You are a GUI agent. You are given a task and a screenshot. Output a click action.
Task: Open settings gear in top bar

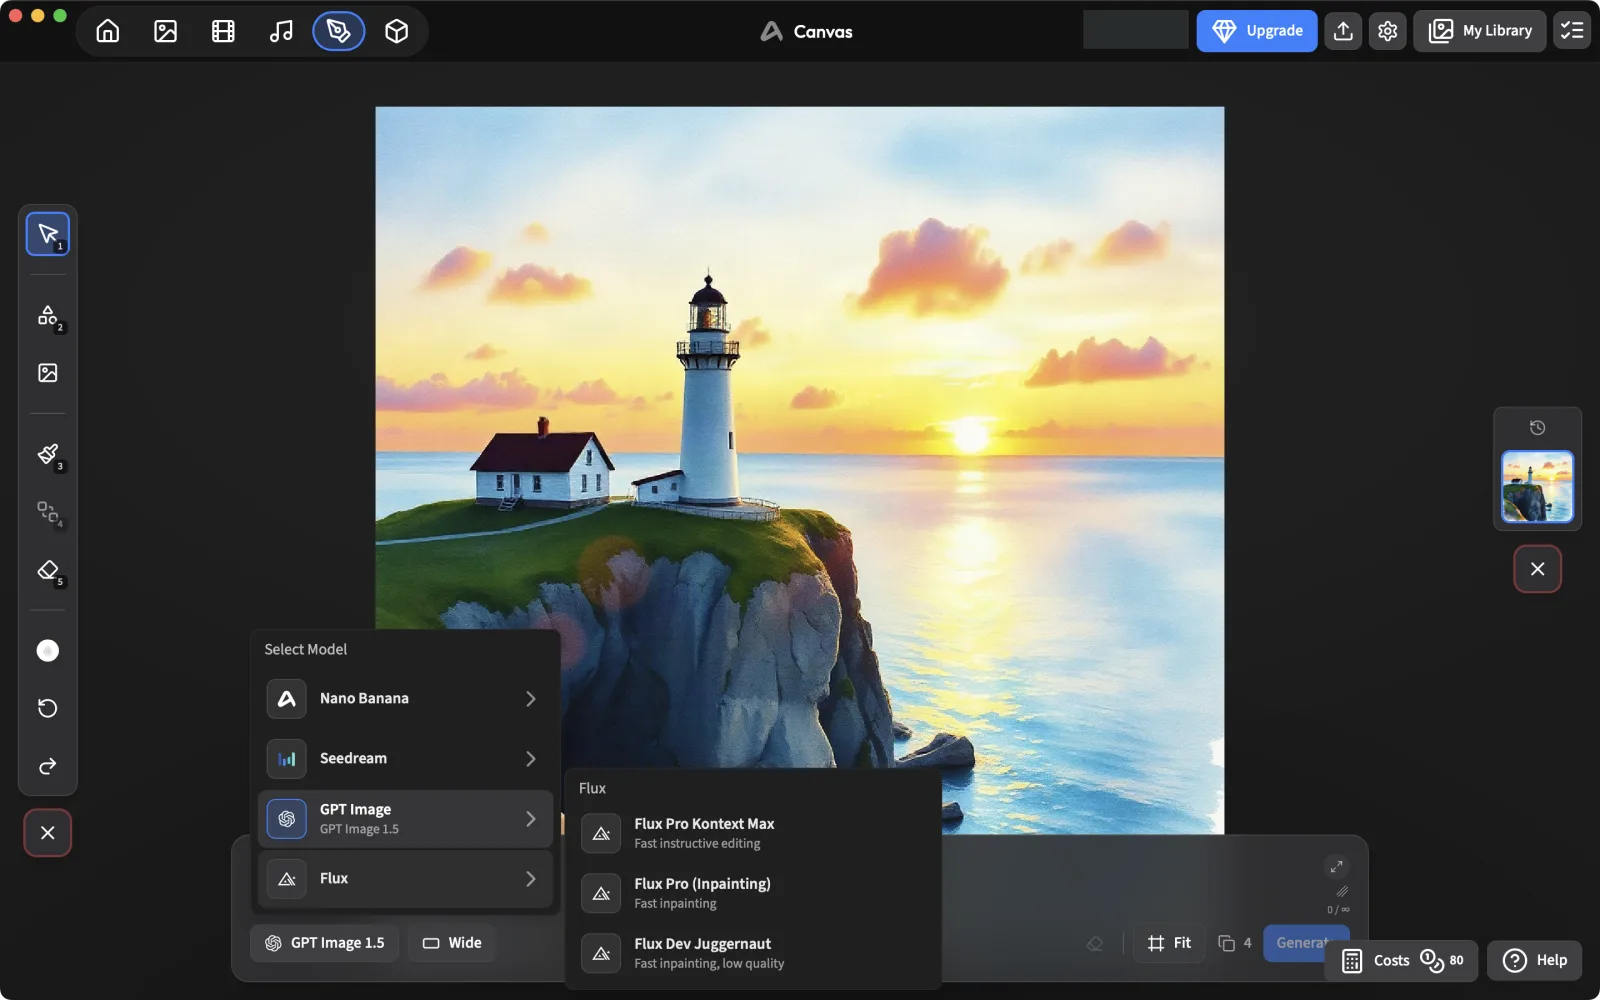(1387, 31)
